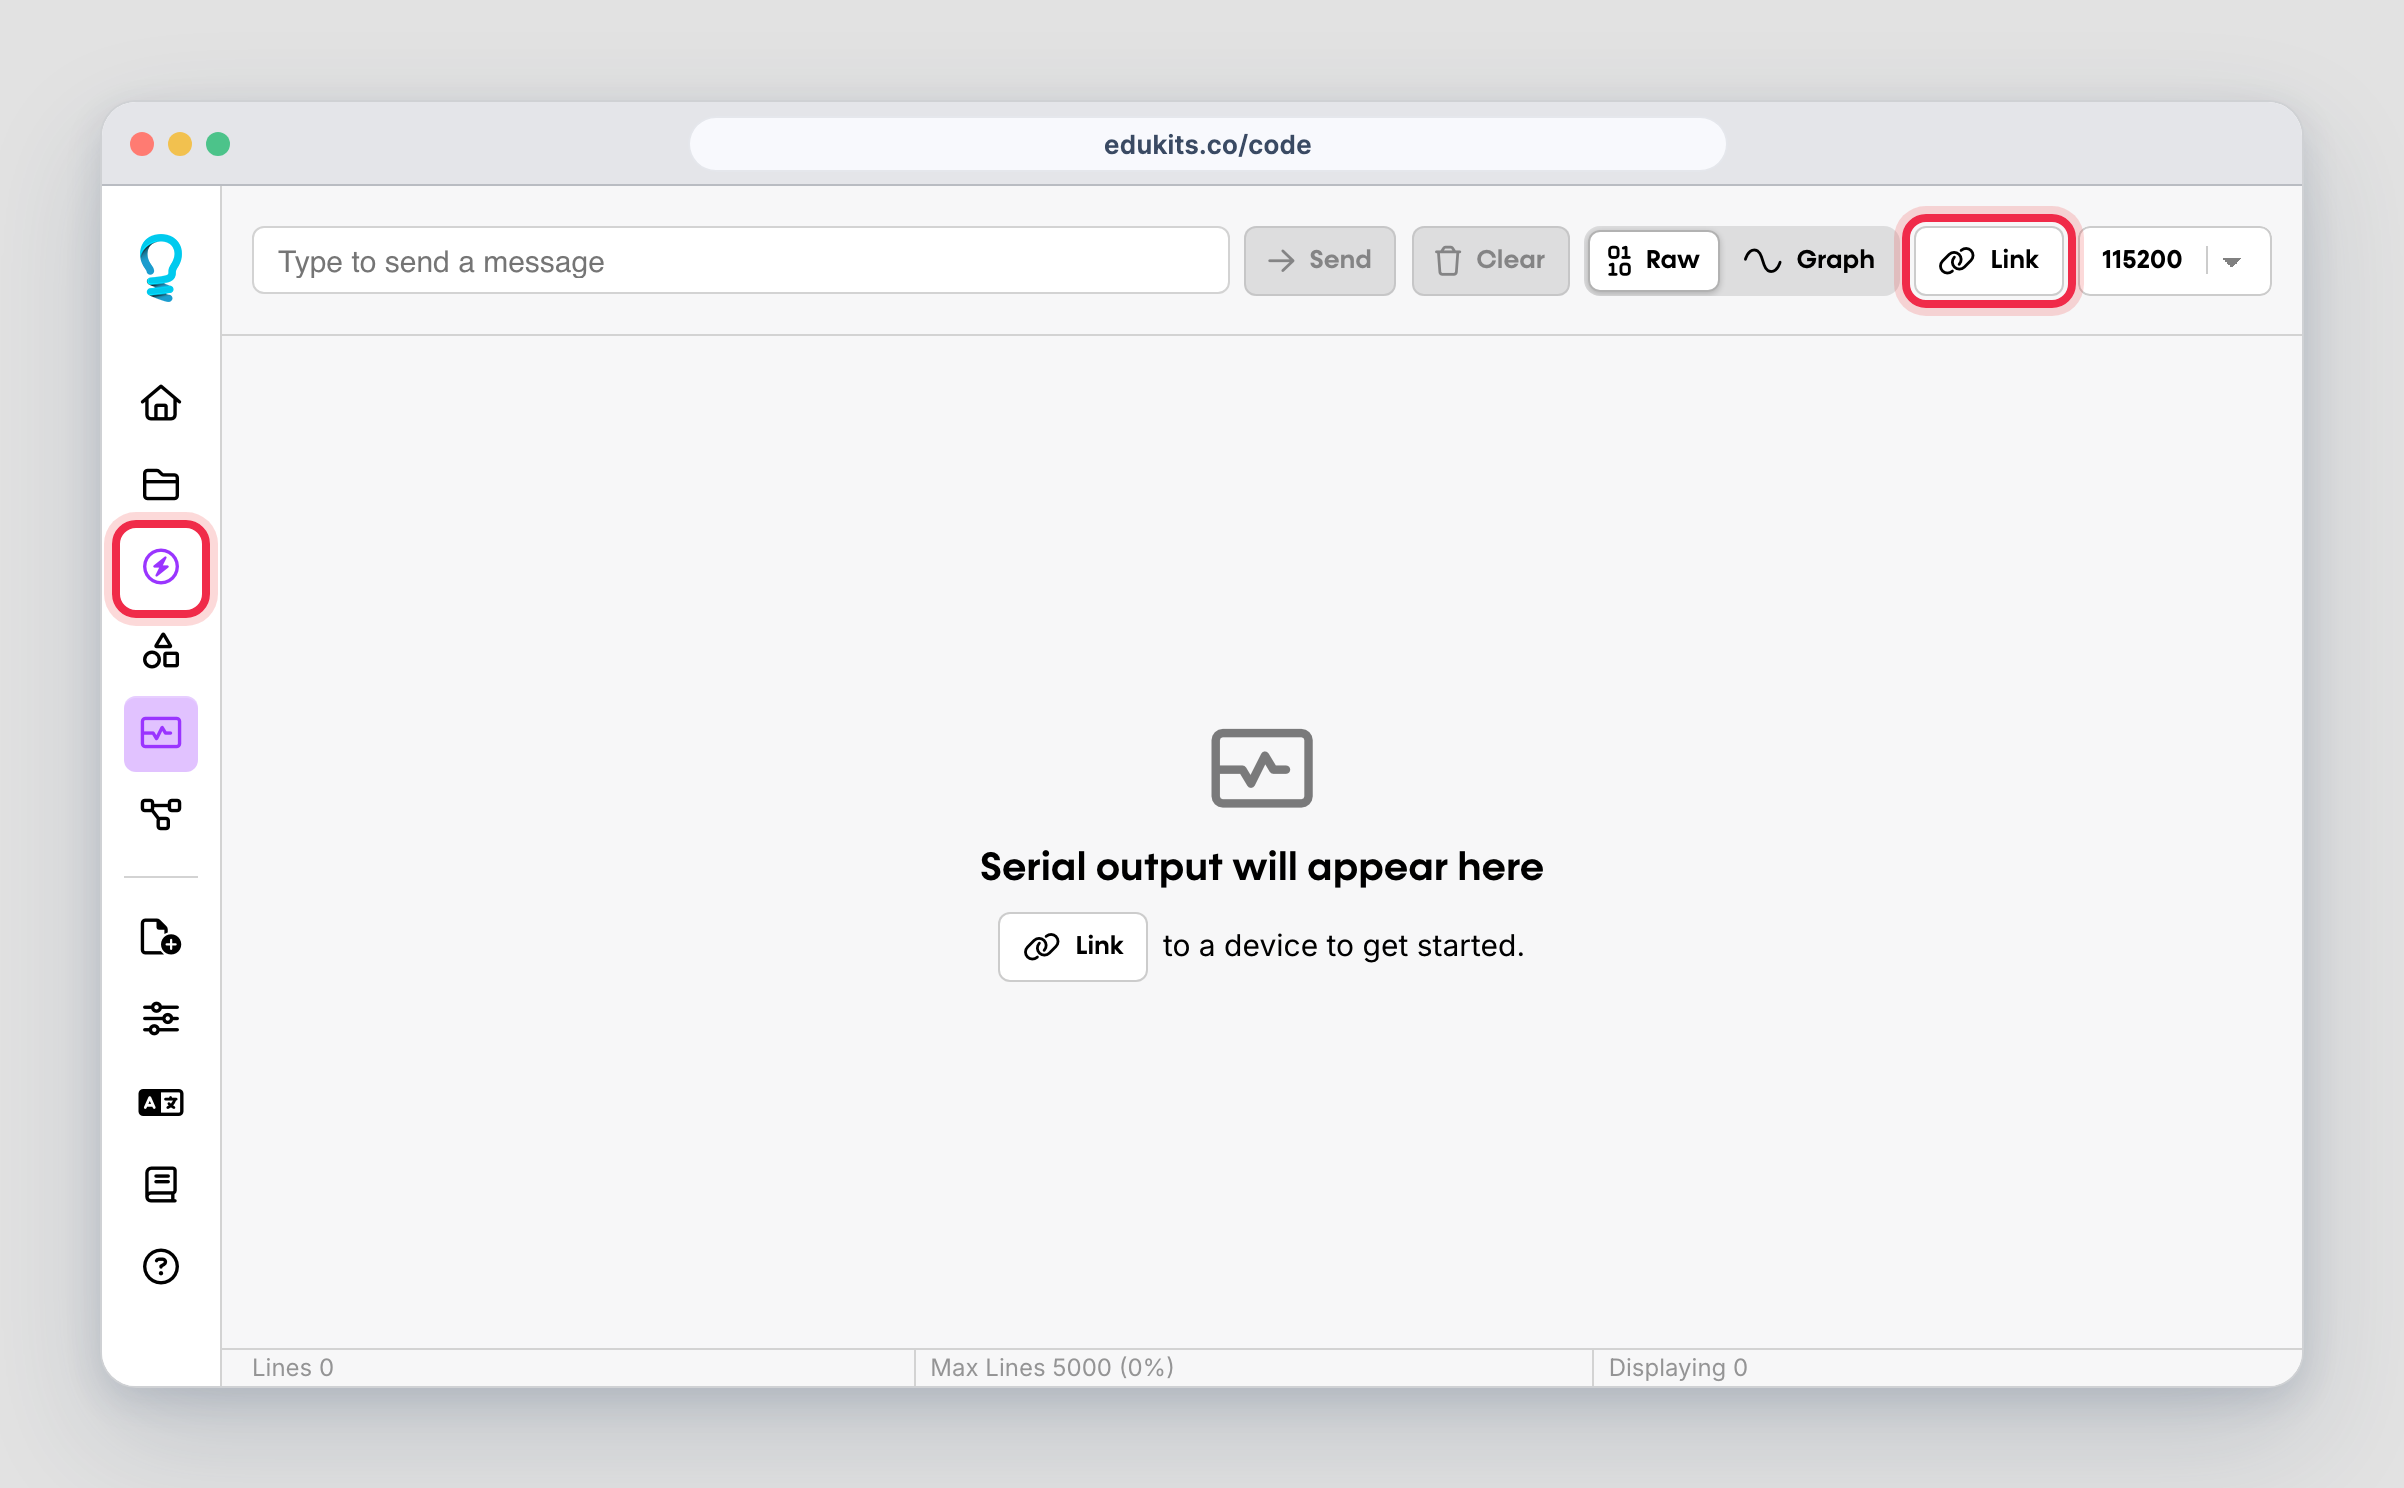Select the serial monitor sidebar icon
This screenshot has width=2404, height=1488.
[x=160, y=734]
